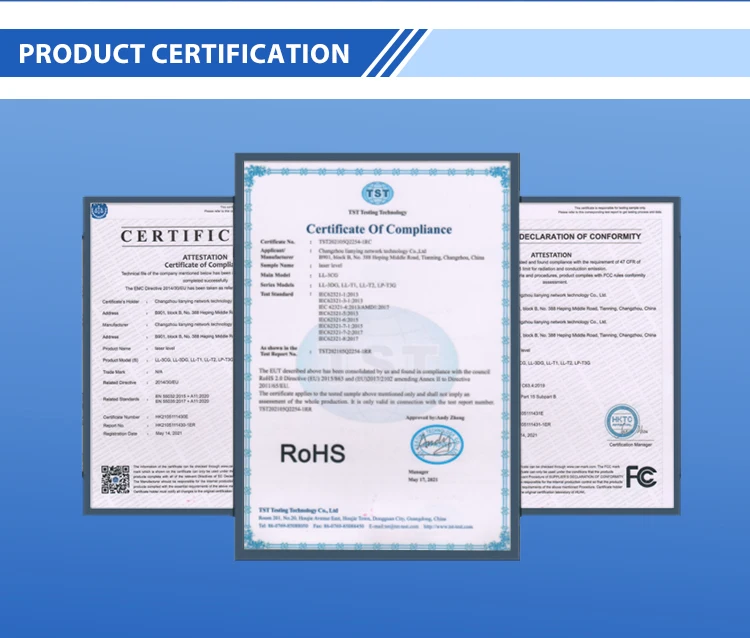This screenshot has height=638, width=750.
Task: Click "Test Standard" label on center certificate
Action: pyautogui.click(x=277, y=294)
